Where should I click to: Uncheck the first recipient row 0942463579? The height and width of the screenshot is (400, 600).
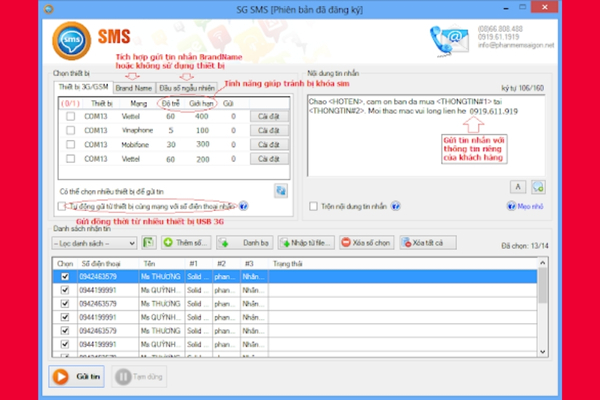pos(65,276)
